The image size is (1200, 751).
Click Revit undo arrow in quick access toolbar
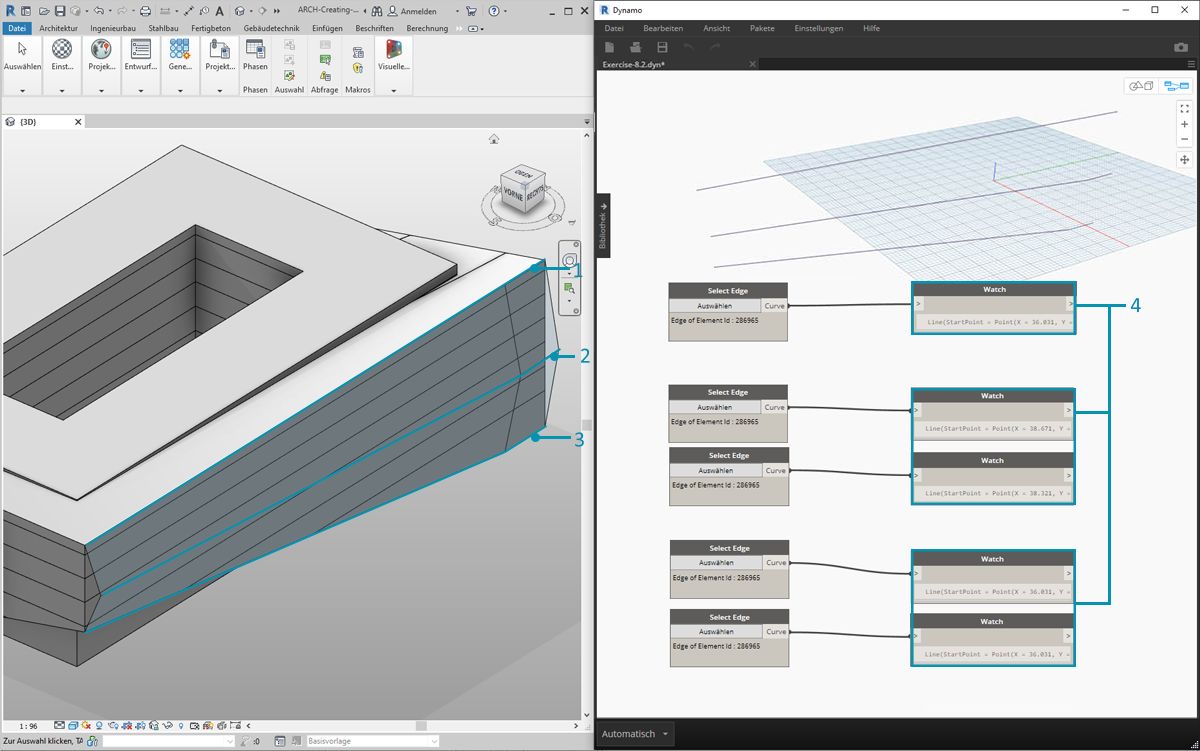[x=98, y=11]
